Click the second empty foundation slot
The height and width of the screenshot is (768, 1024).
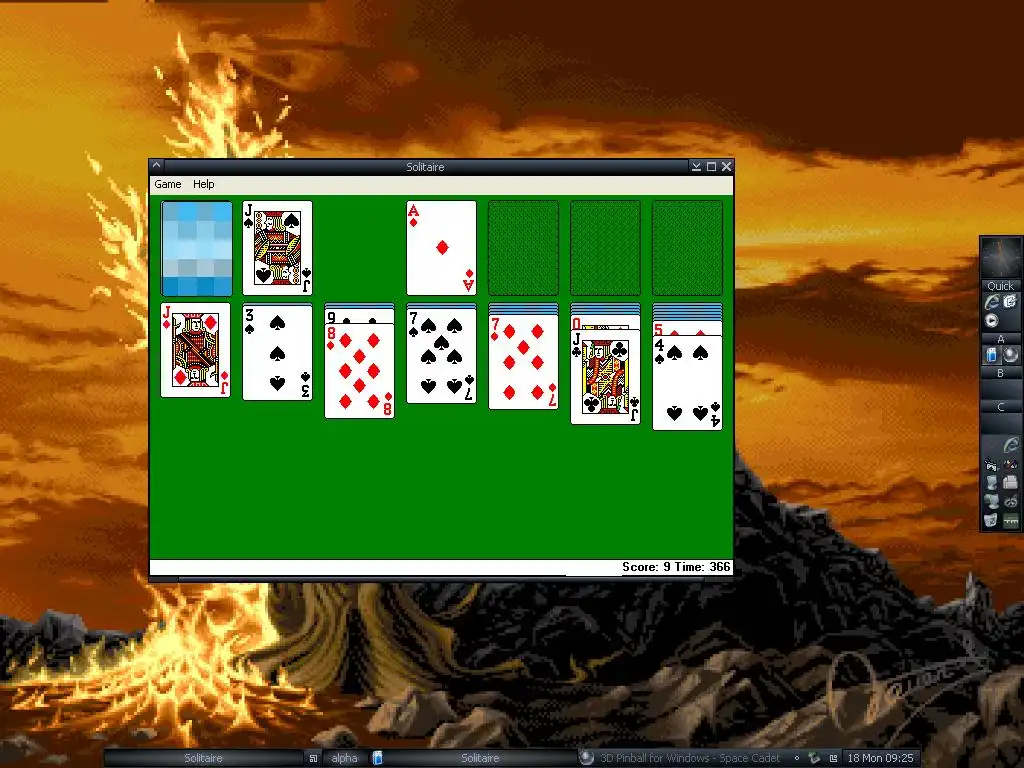click(x=523, y=248)
